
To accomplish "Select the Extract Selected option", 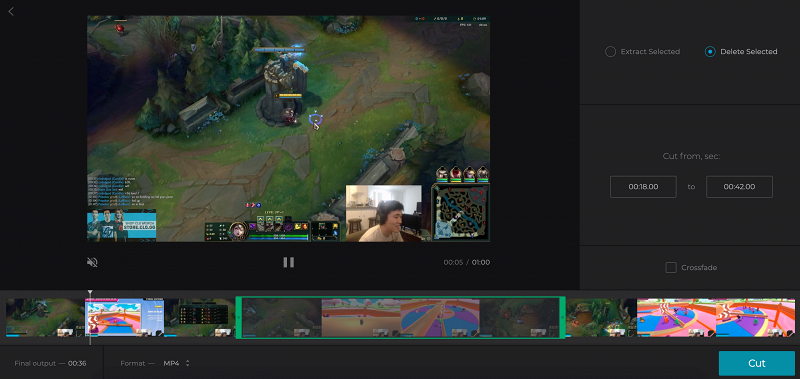I will click(x=642, y=52).
